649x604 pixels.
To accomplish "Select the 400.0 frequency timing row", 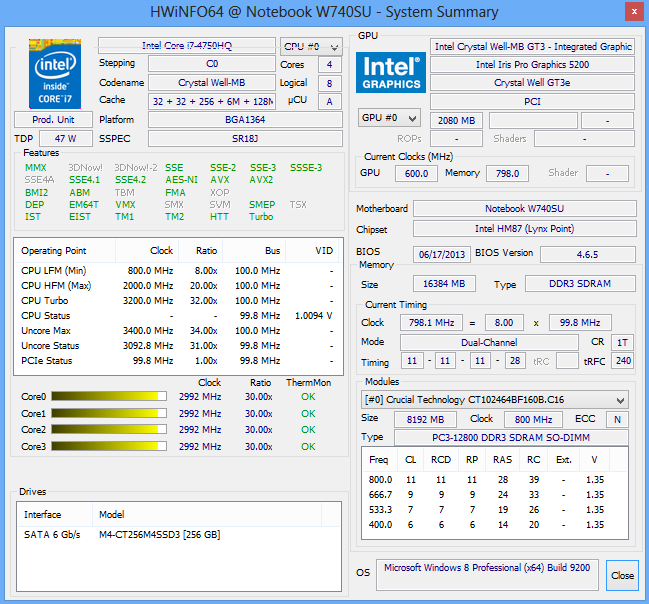I will (495, 525).
